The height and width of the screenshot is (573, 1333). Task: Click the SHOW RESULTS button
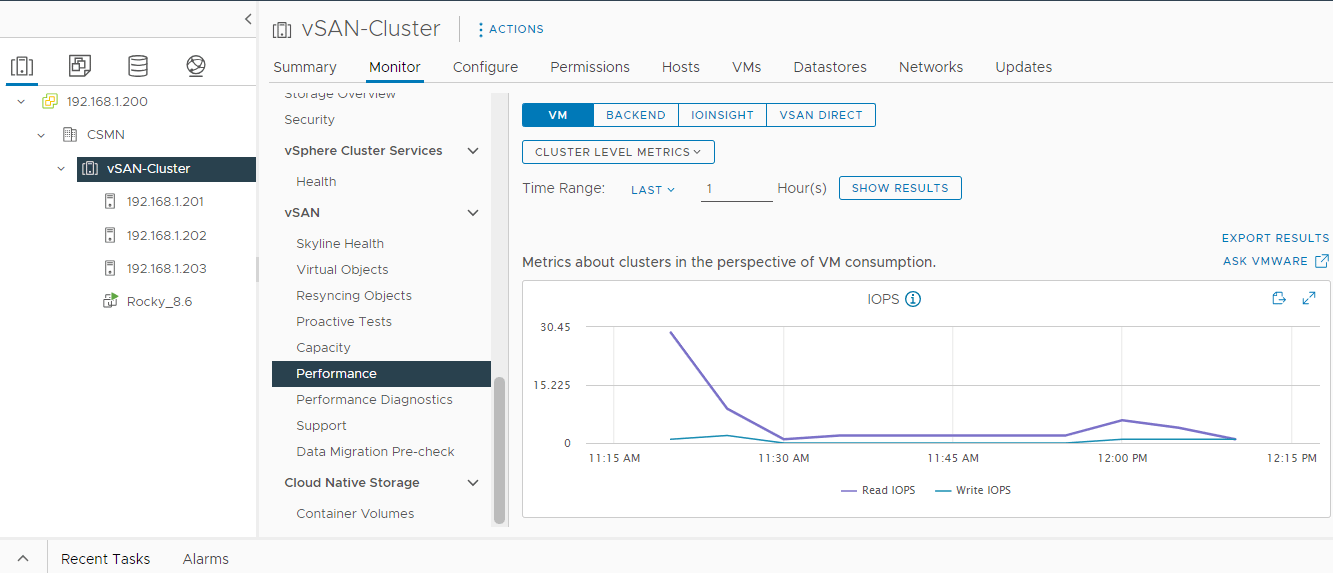(x=900, y=188)
